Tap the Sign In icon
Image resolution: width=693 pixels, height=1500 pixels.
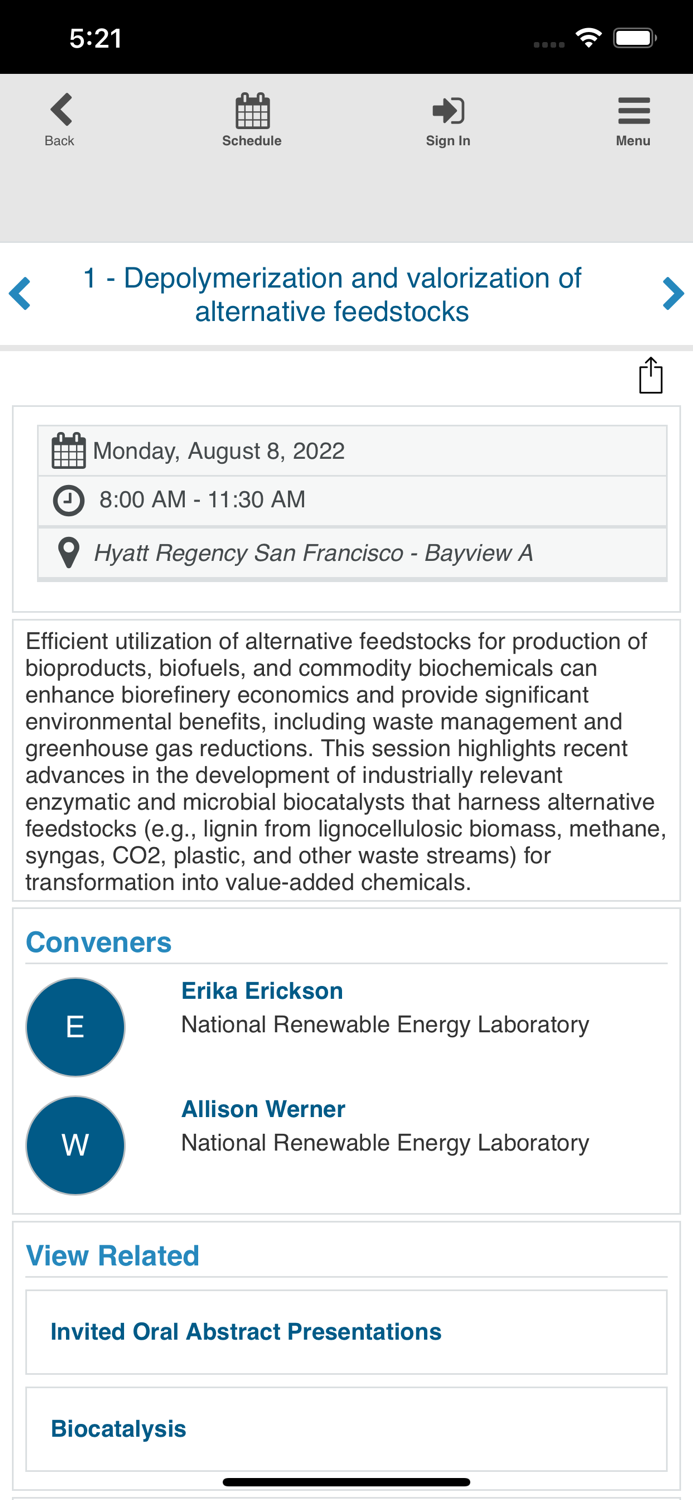tap(448, 111)
